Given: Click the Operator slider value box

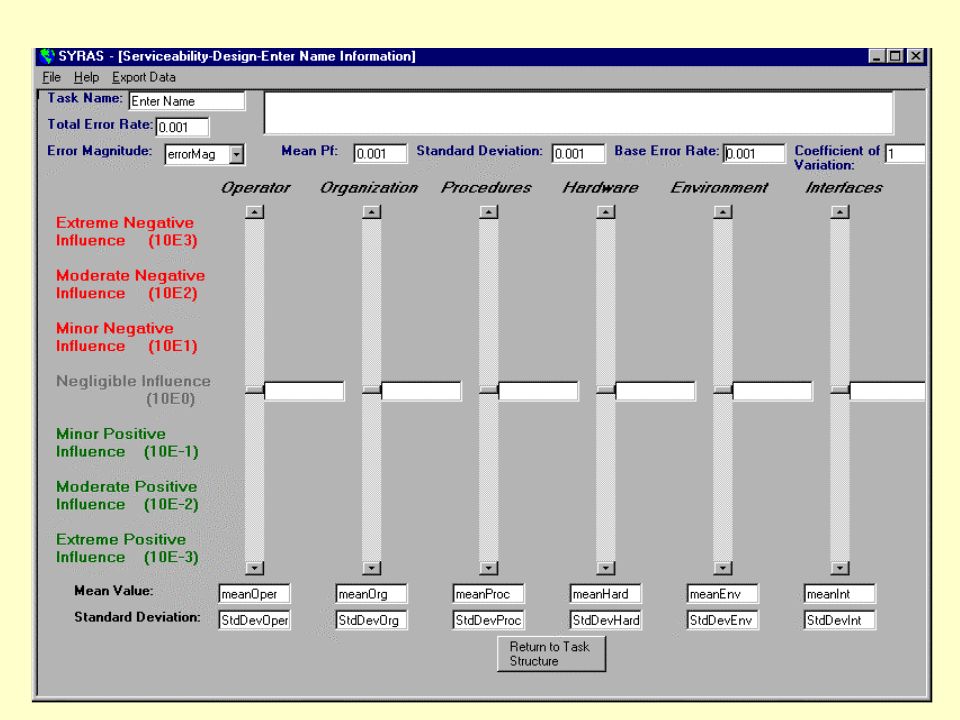Looking at the screenshot, I should [304, 391].
